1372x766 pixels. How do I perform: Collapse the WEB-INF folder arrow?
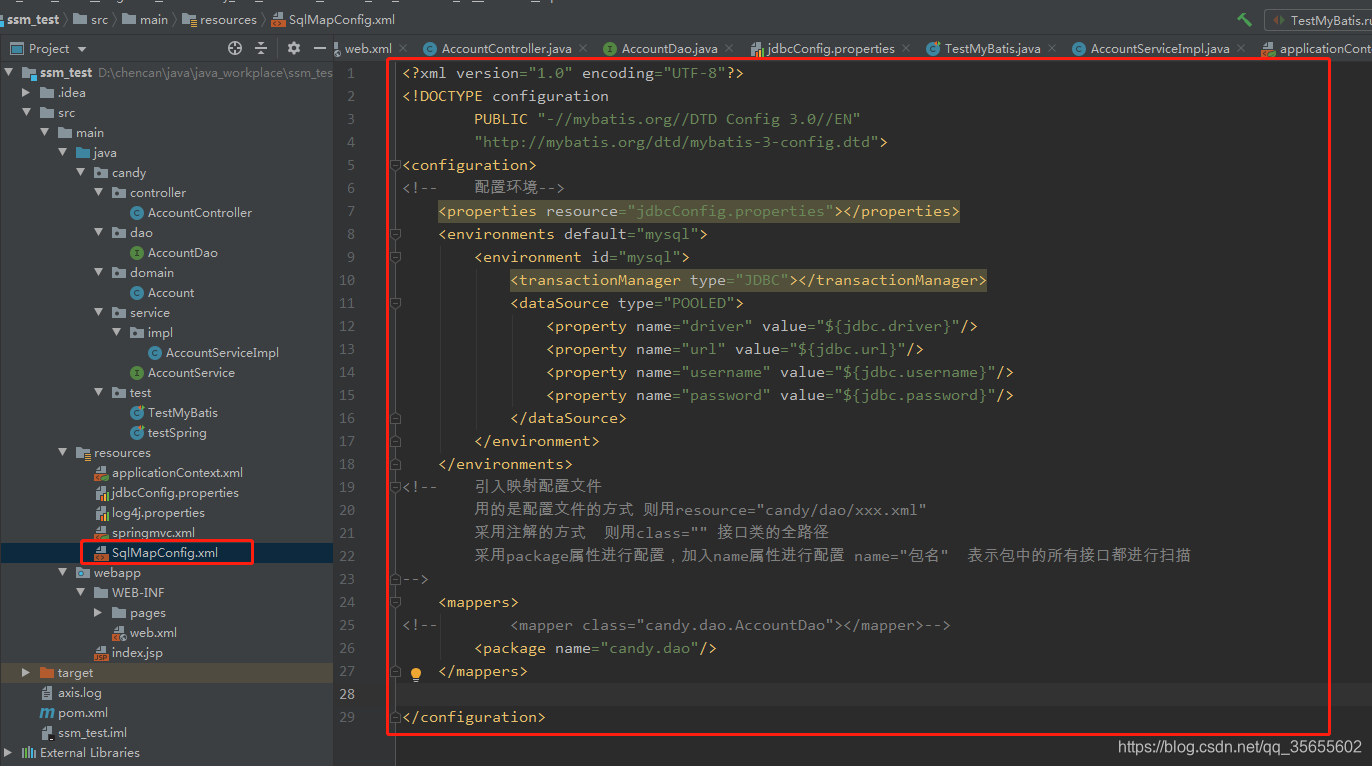[80, 593]
